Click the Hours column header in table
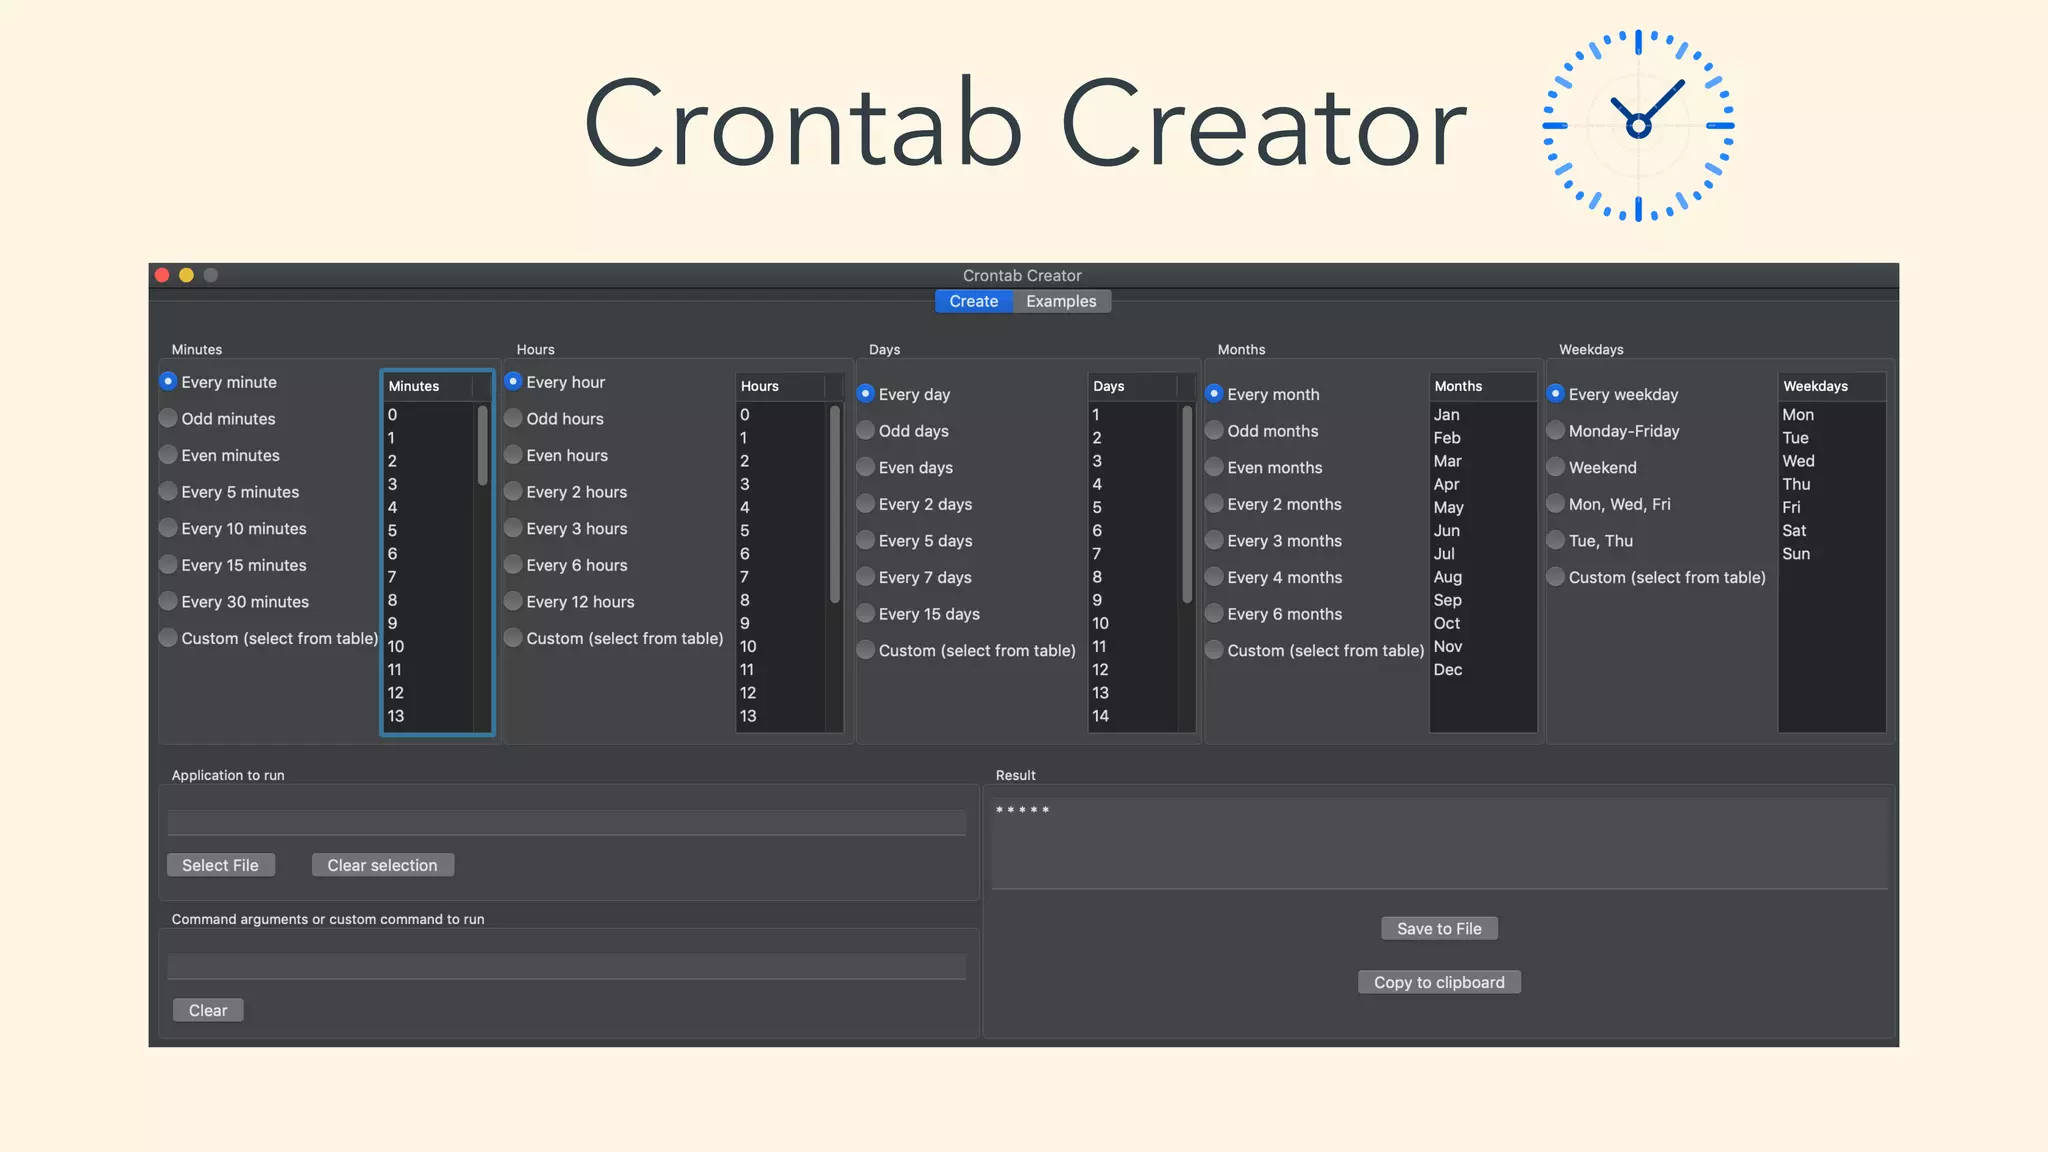The height and width of the screenshot is (1152, 2048). point(781,386)
